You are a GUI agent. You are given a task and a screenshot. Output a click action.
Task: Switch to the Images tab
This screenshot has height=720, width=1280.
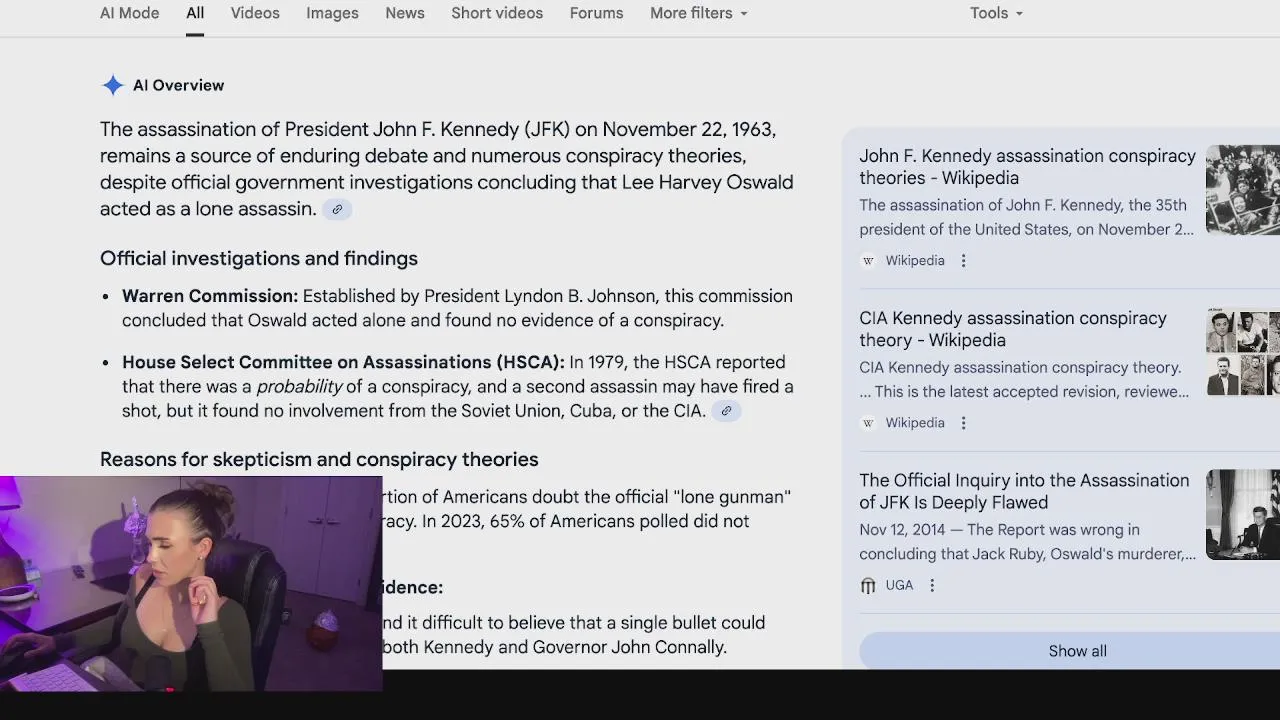point(332,13)
